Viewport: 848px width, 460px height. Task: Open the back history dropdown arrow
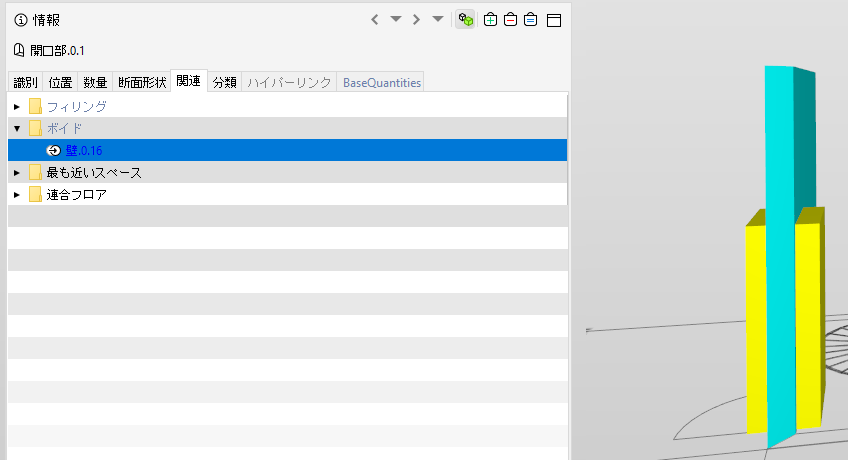pos(396,19)
